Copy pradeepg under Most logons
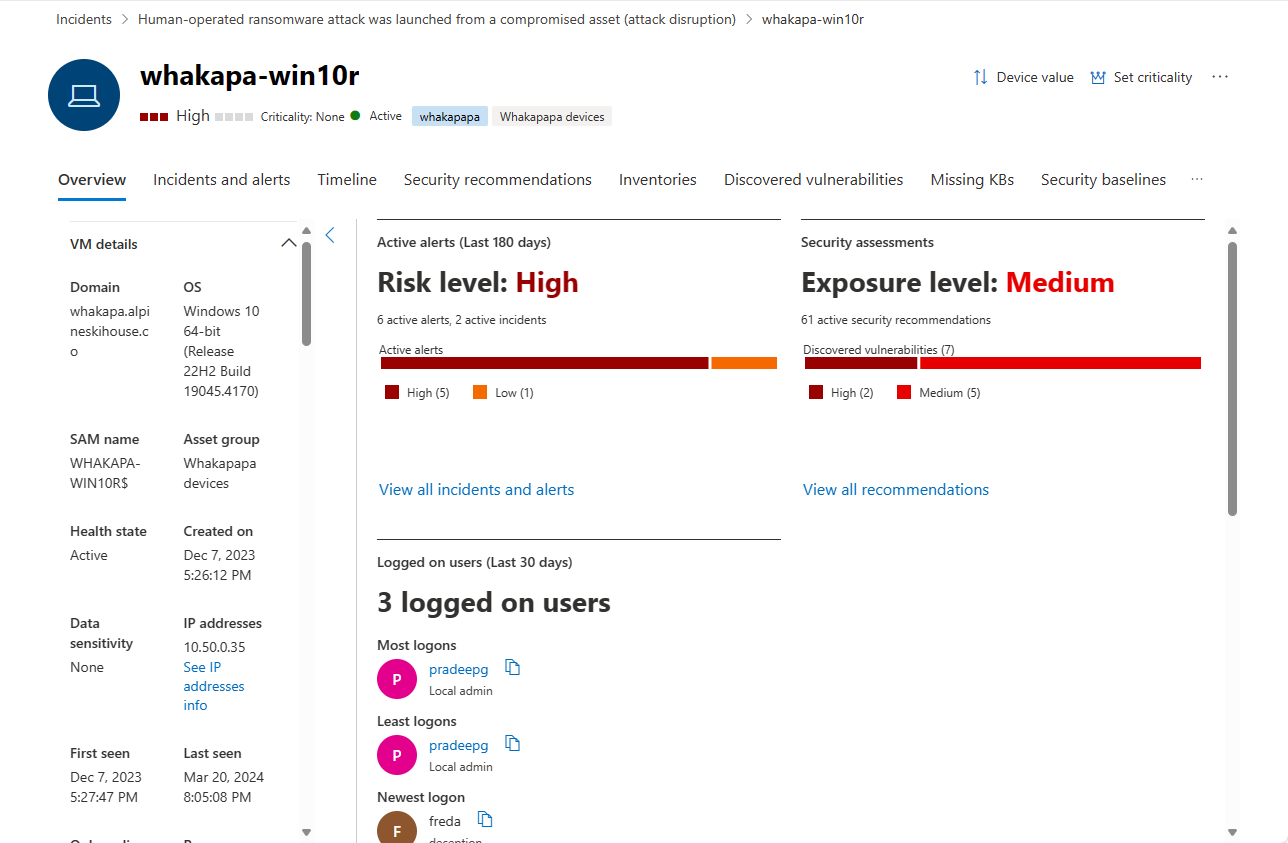This screenshot has height=843, width=1288. coord(513,668)
